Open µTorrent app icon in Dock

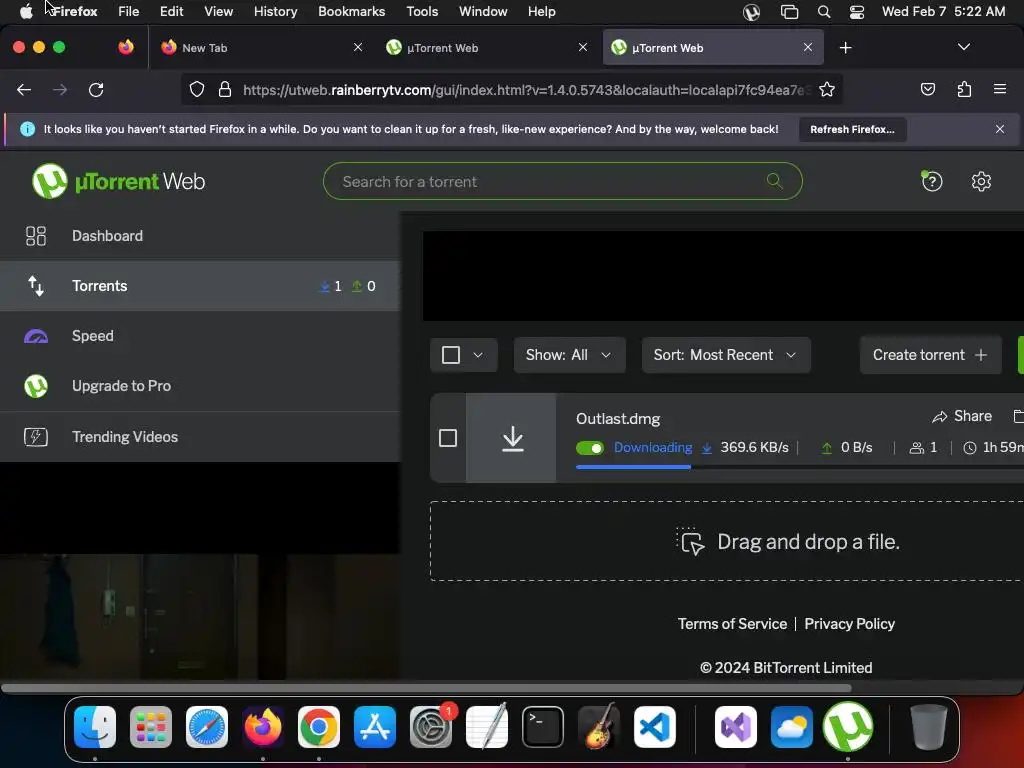tap(848, 726)
